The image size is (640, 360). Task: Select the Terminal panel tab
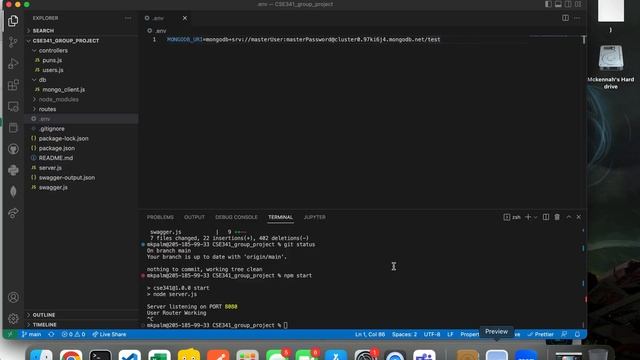pyautogui.click(x=280, y=217)
